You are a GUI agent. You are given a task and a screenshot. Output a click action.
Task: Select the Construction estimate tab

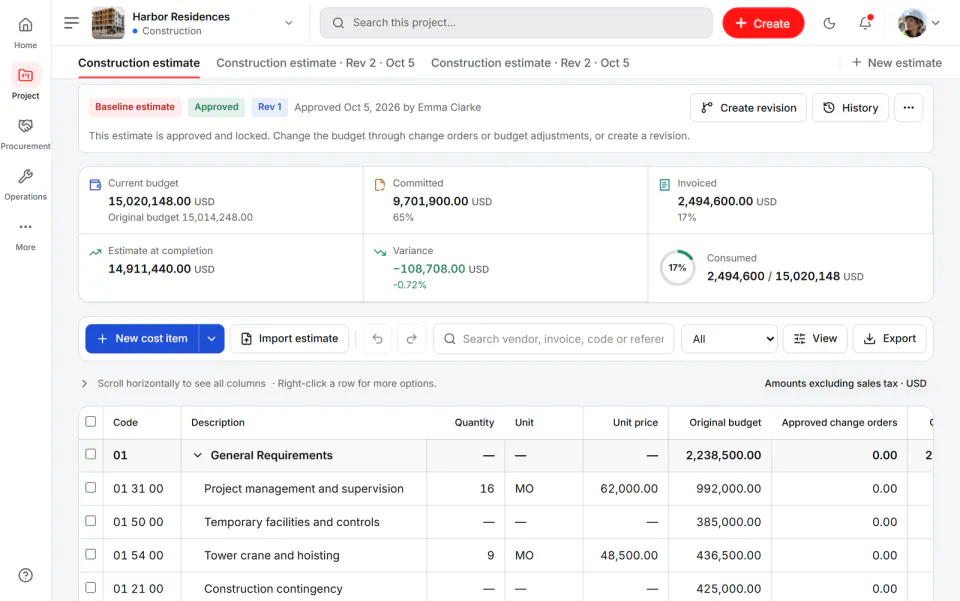pyautogui.click(x=139, y=63)
